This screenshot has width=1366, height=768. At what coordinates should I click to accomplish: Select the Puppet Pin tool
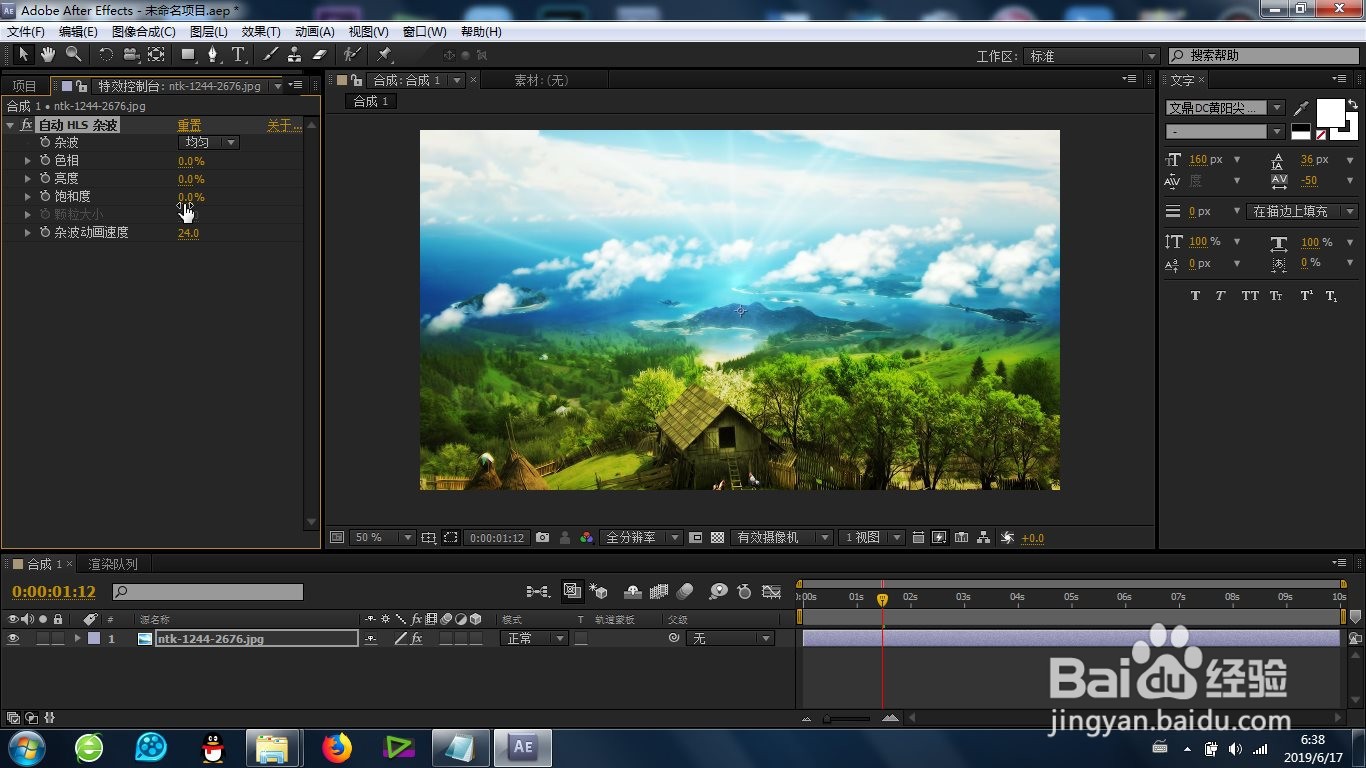[385, 55]
